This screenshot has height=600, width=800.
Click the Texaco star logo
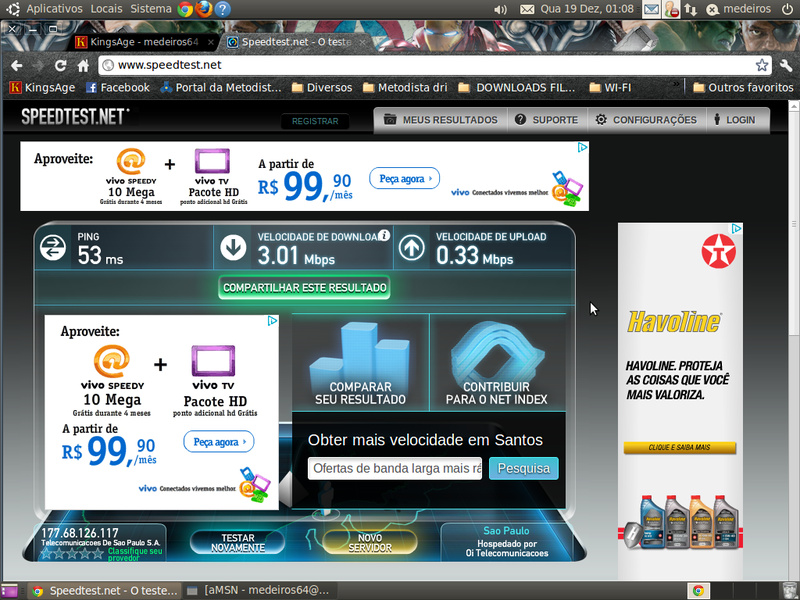tap(718, 251)
